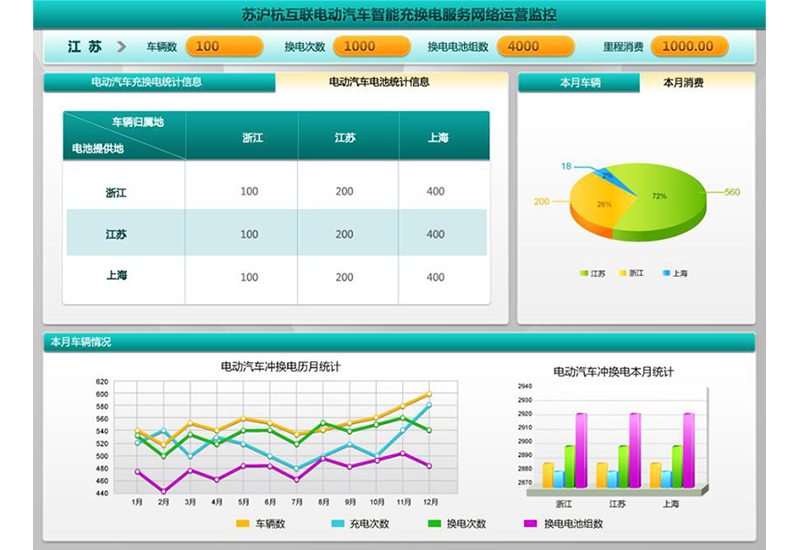This screenshot has height=550, width=800.
Task: Toggle the 江苏 legend entry under pie chart
Action: (x=592, y=273)
